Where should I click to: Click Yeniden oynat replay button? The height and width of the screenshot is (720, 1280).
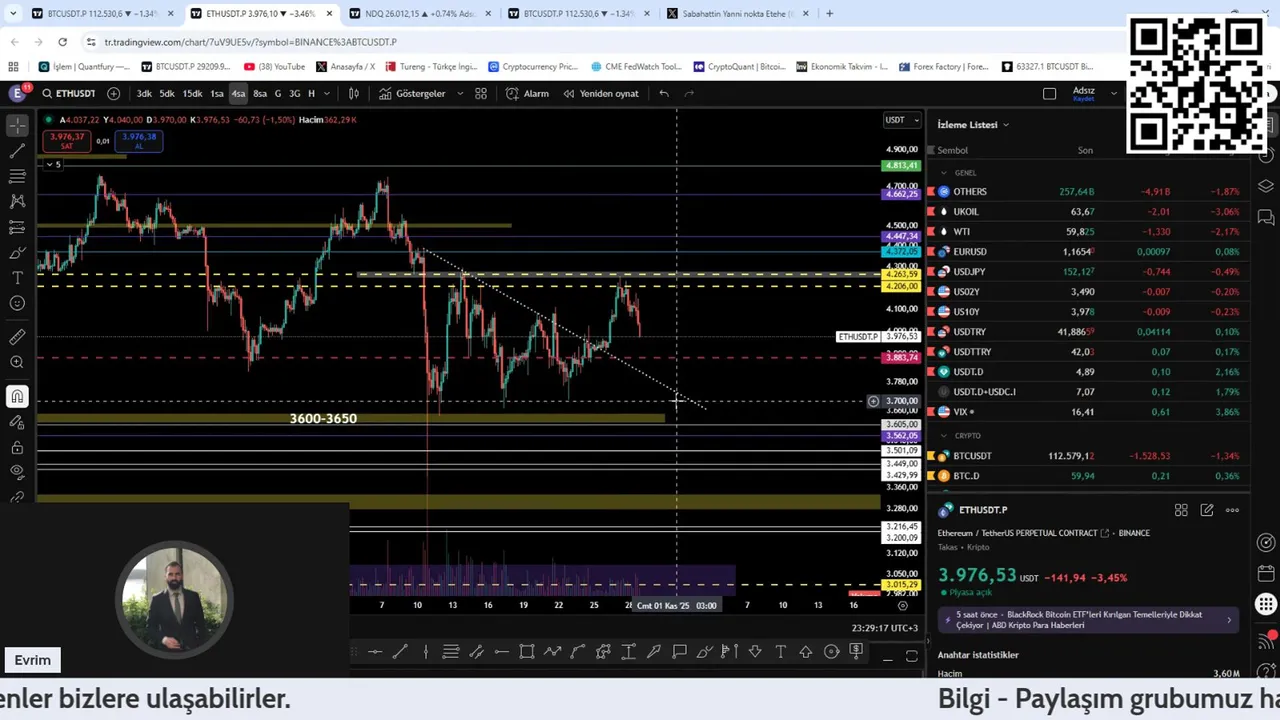[600, 93]
